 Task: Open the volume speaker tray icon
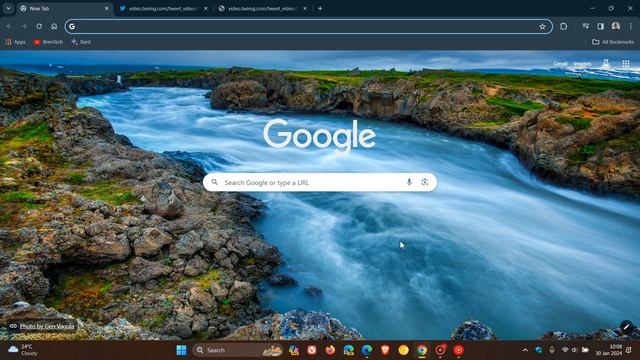coord(574,350)
